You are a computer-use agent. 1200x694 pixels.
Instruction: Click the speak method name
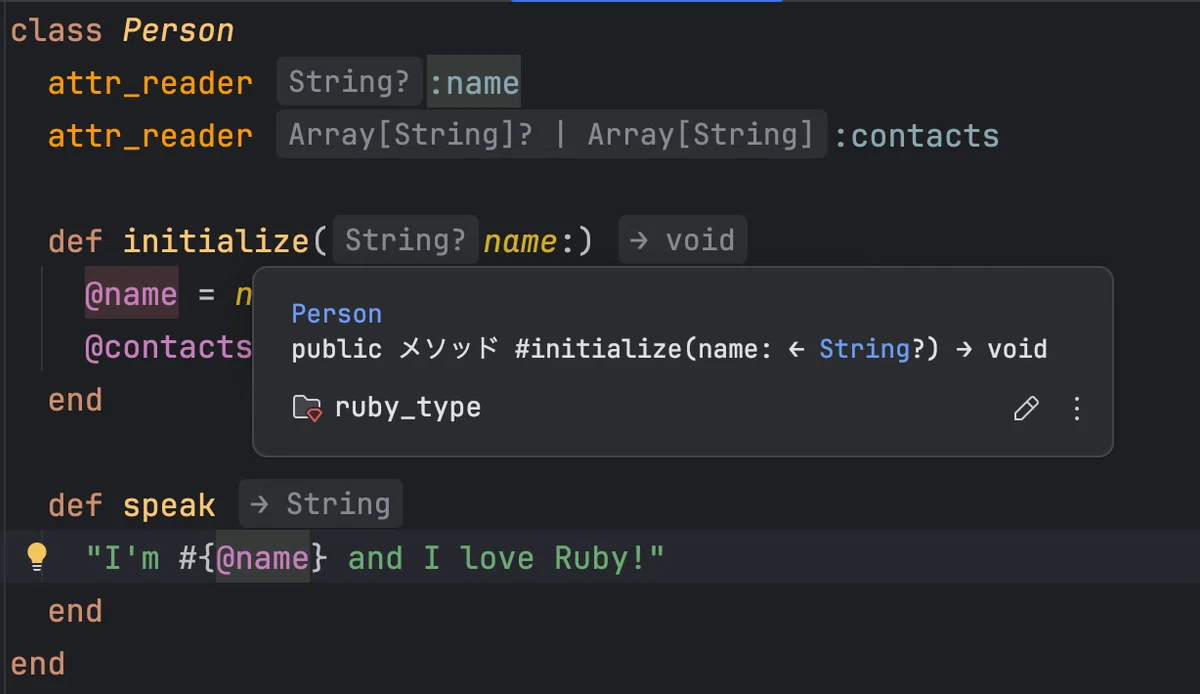(169, 505)
